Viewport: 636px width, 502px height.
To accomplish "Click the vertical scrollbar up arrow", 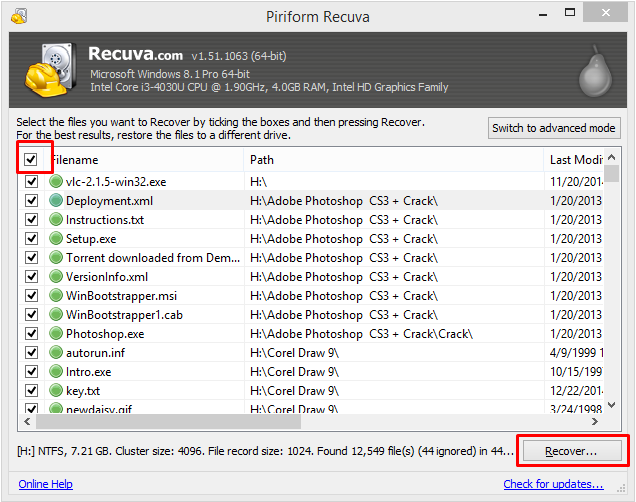I will click(x=612, y=157).
